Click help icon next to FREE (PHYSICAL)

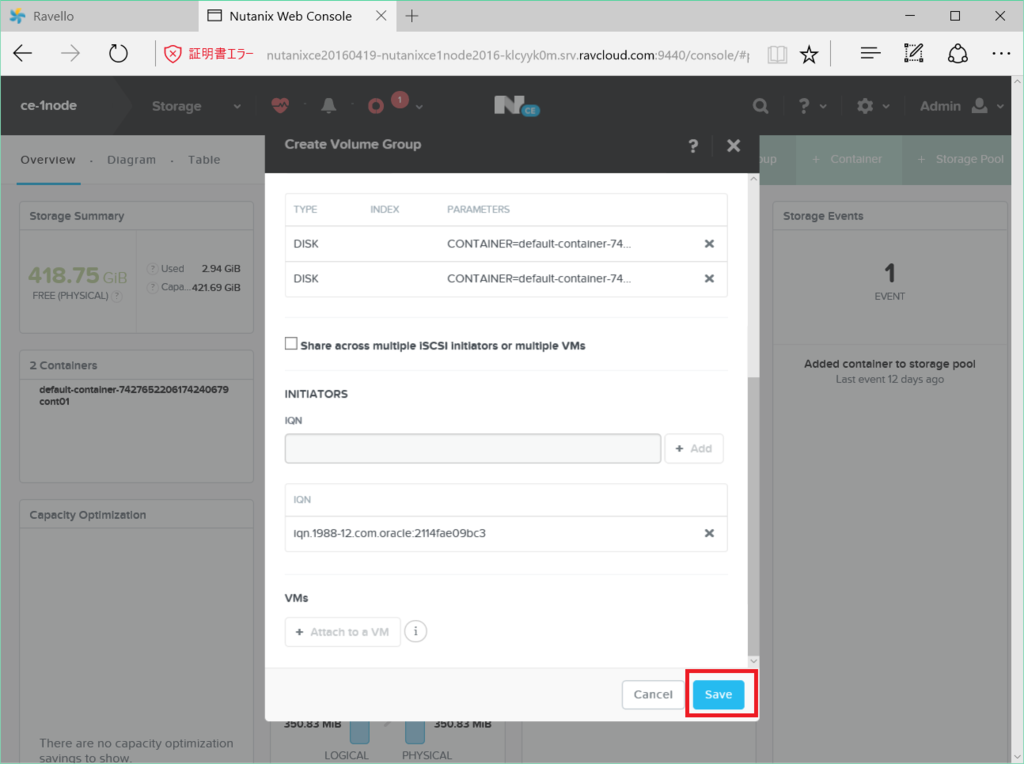click(117, 296)
